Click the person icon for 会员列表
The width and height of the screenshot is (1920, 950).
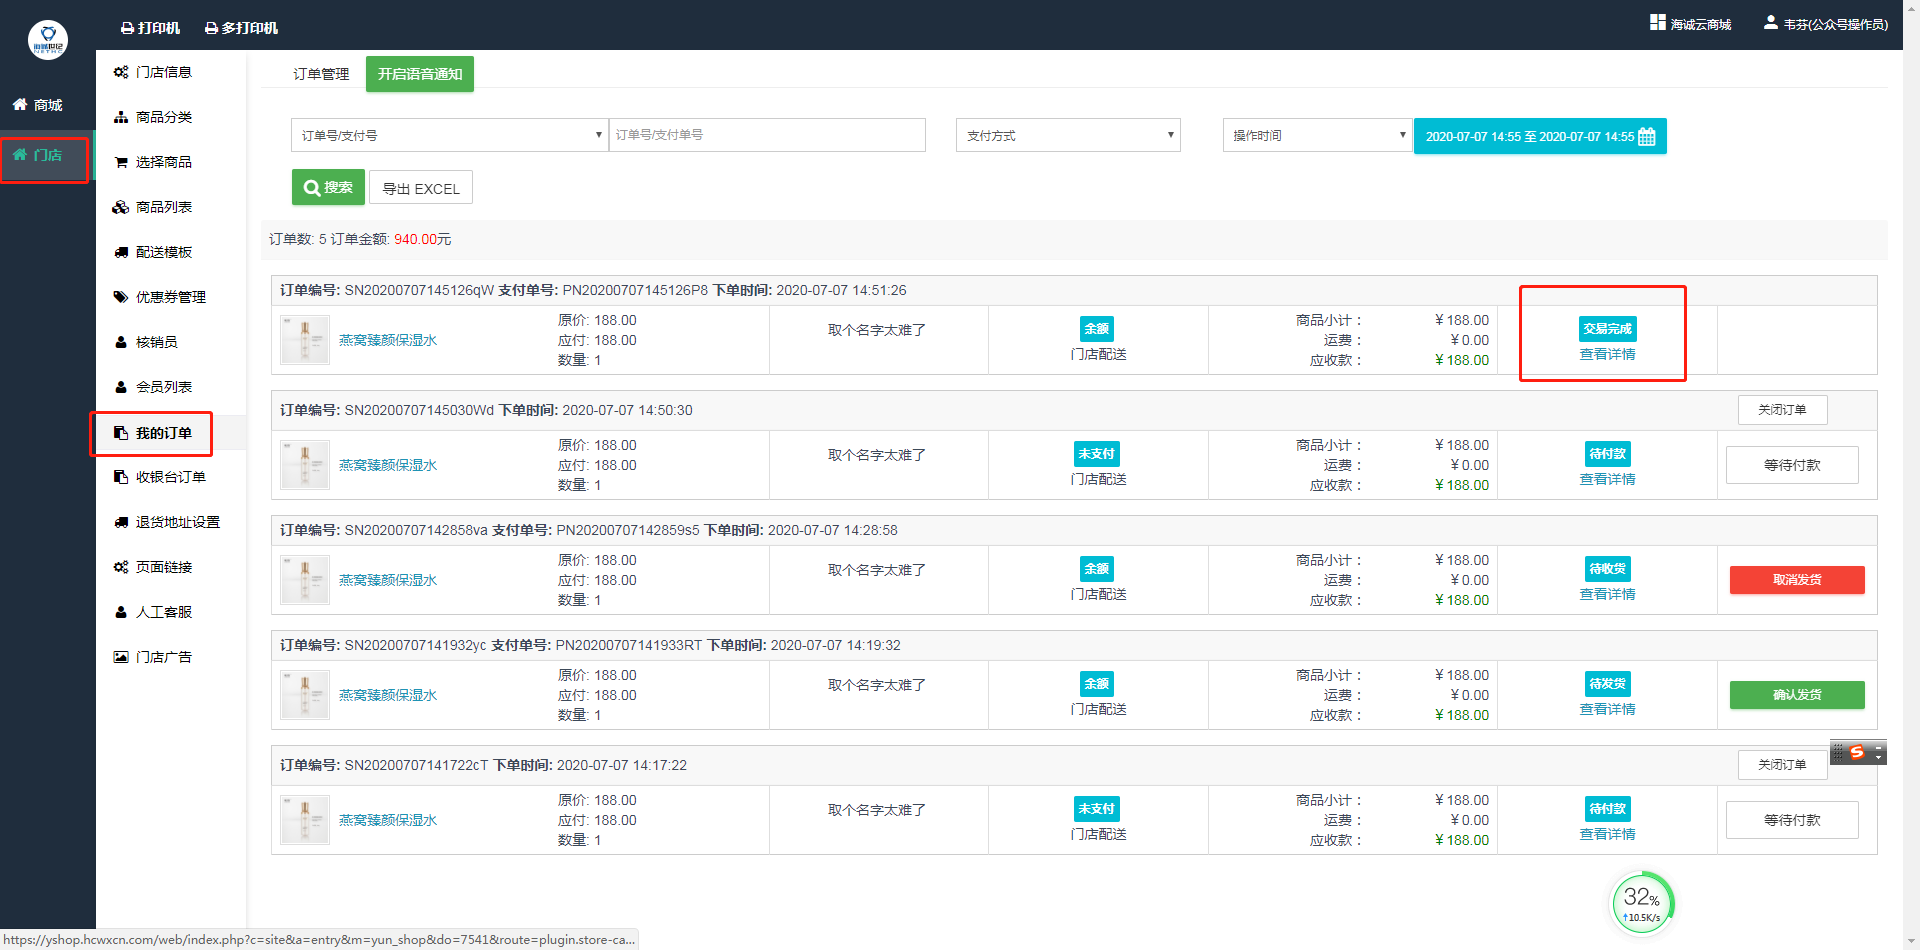coord(121,387)
